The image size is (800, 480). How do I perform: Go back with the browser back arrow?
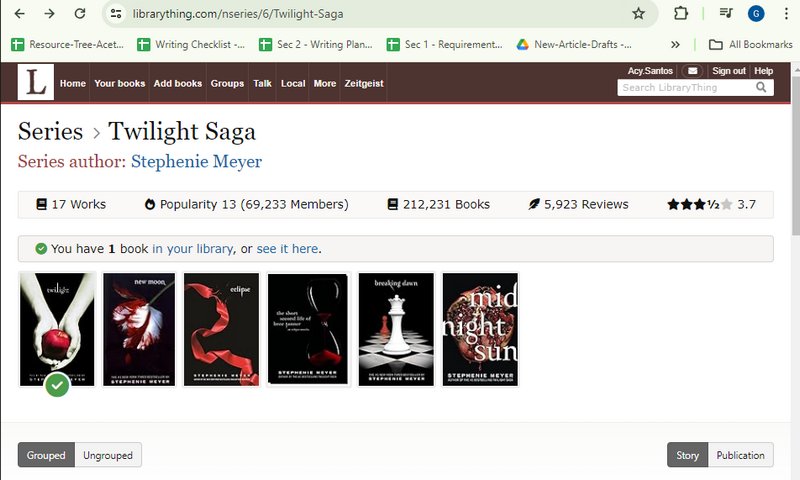pos(19,14)
